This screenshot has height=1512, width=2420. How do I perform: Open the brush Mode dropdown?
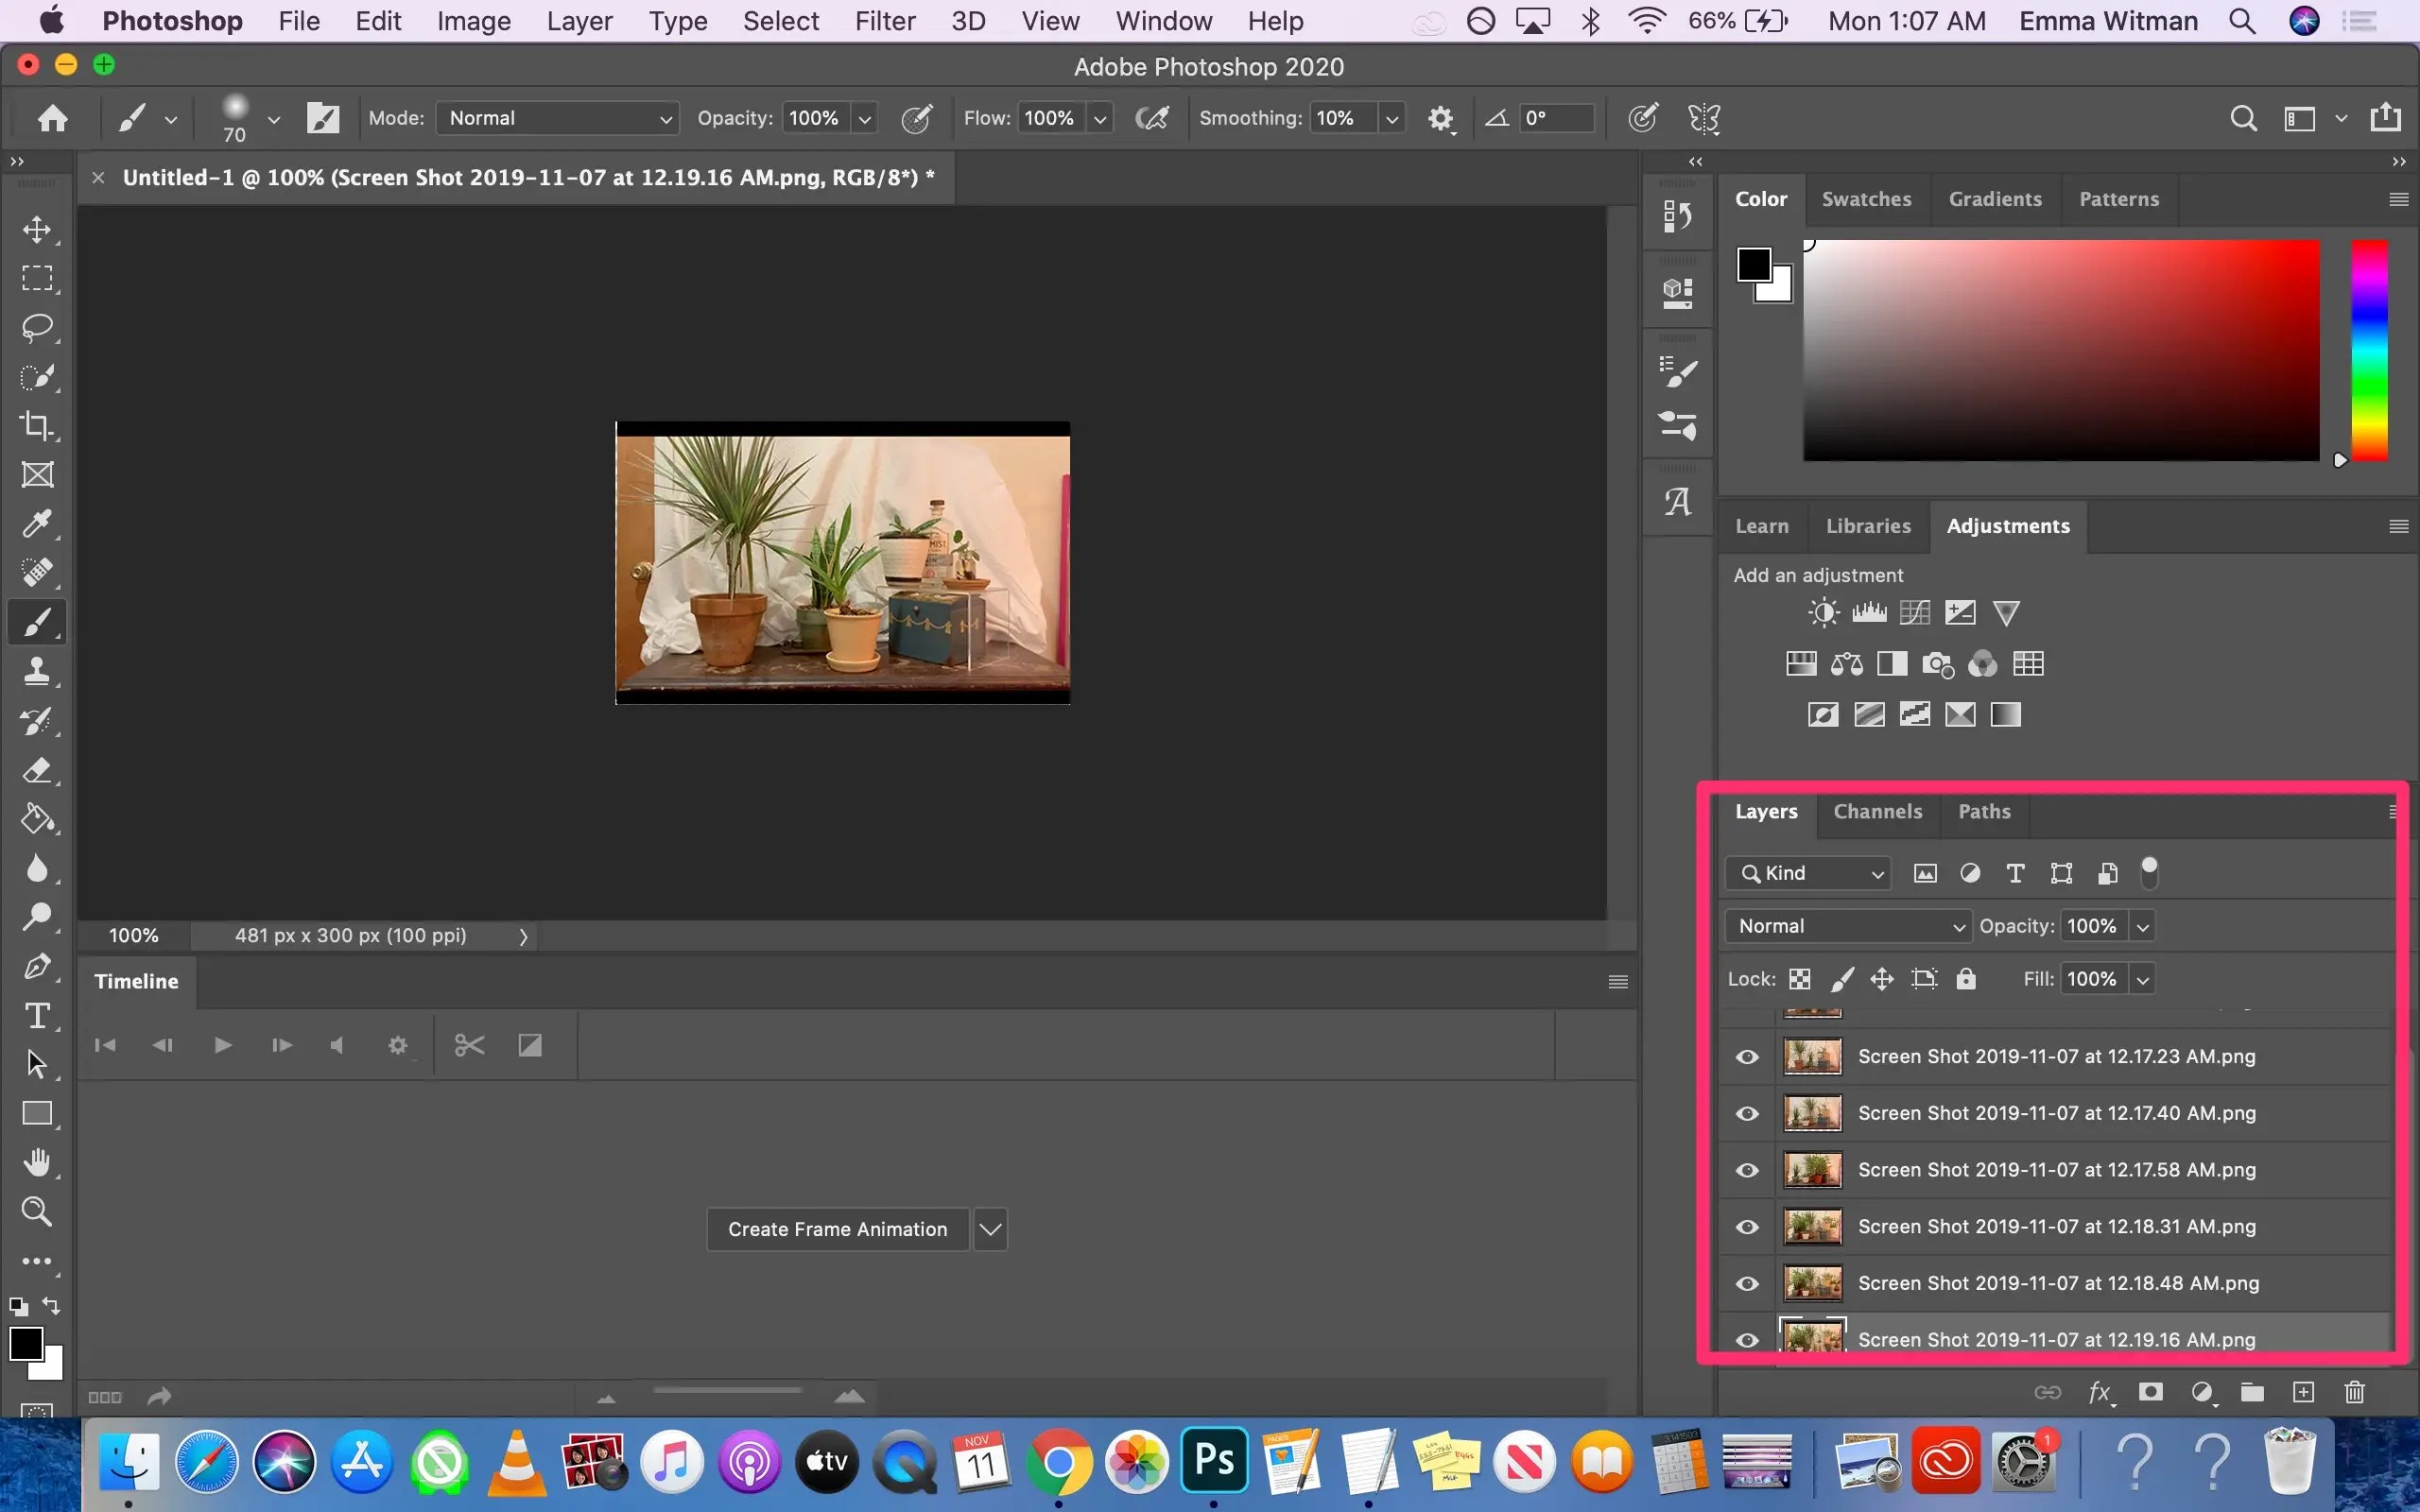[558, 118]
